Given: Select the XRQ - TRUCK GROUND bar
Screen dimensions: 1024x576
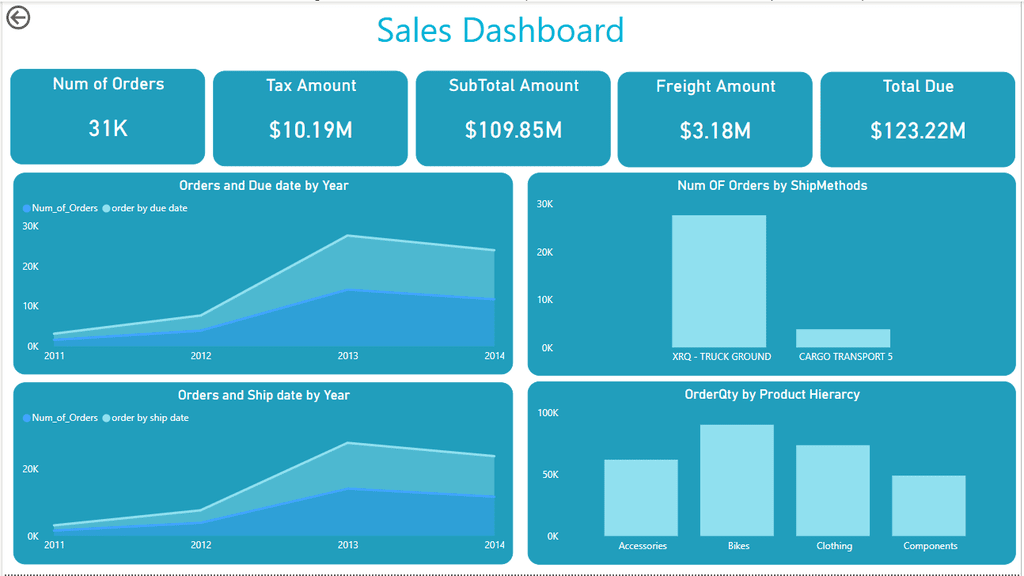Looking at the screenshot, I should coord(719,281).
